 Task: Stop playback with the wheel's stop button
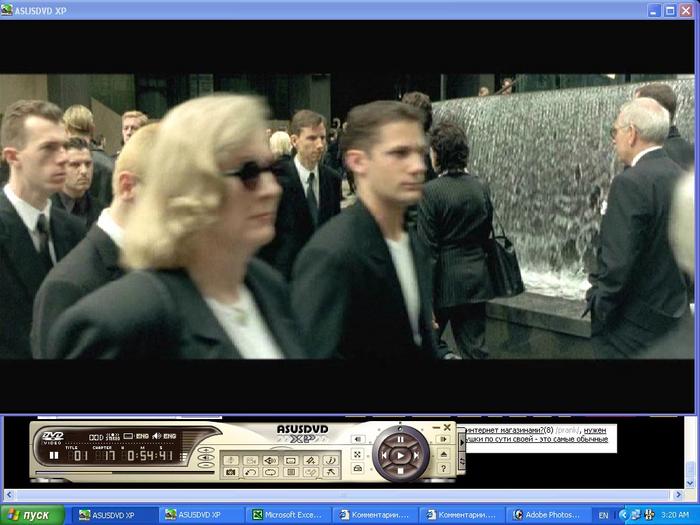[400, 471]
